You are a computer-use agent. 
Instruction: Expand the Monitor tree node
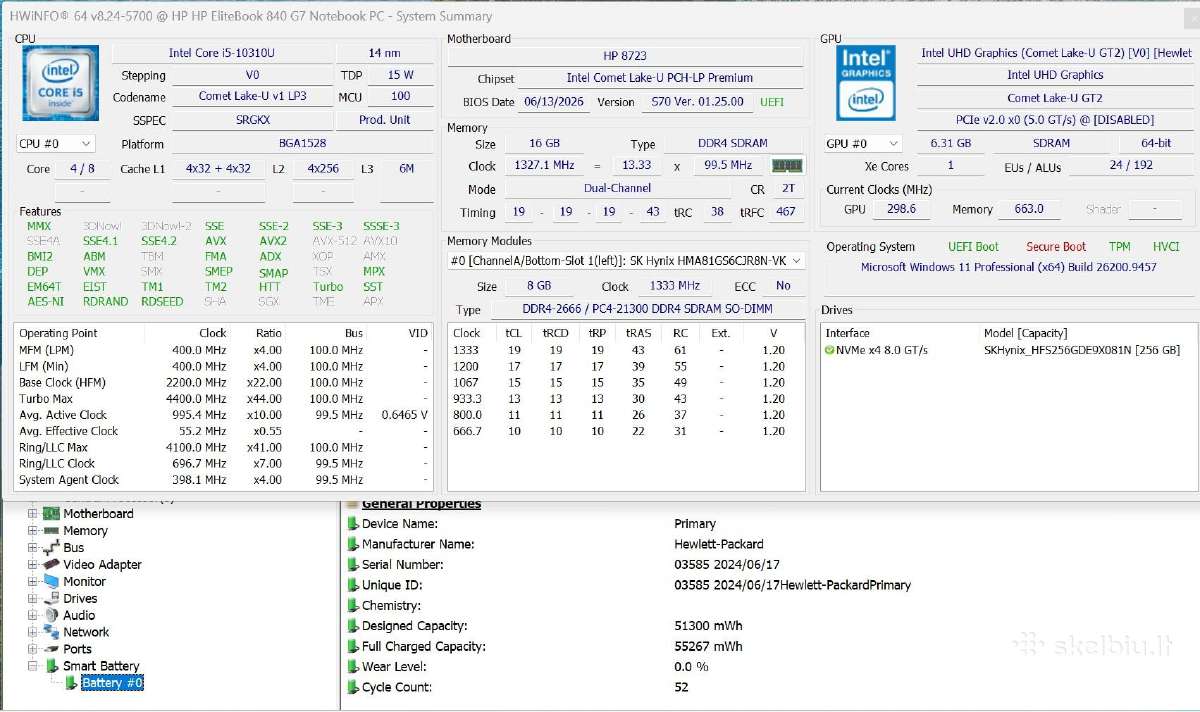[33, 581]
